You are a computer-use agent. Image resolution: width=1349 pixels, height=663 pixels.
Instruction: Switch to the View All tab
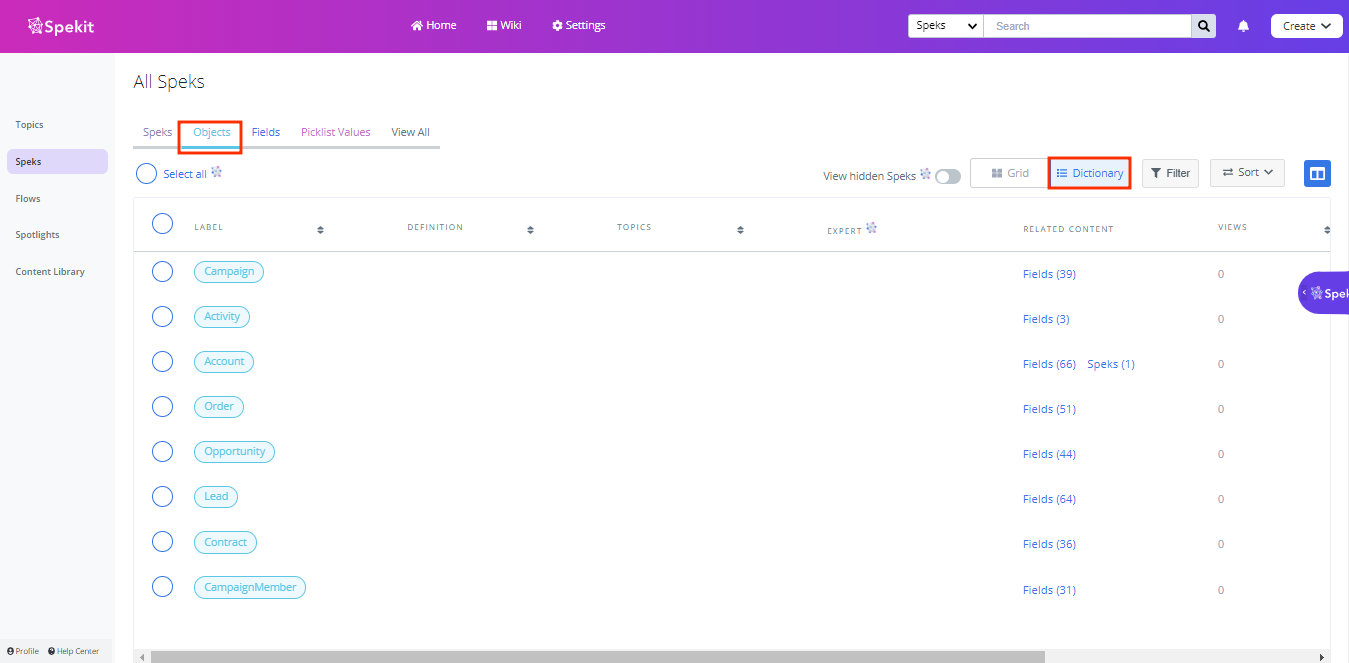pyautogui.click(x=410, y=132)
